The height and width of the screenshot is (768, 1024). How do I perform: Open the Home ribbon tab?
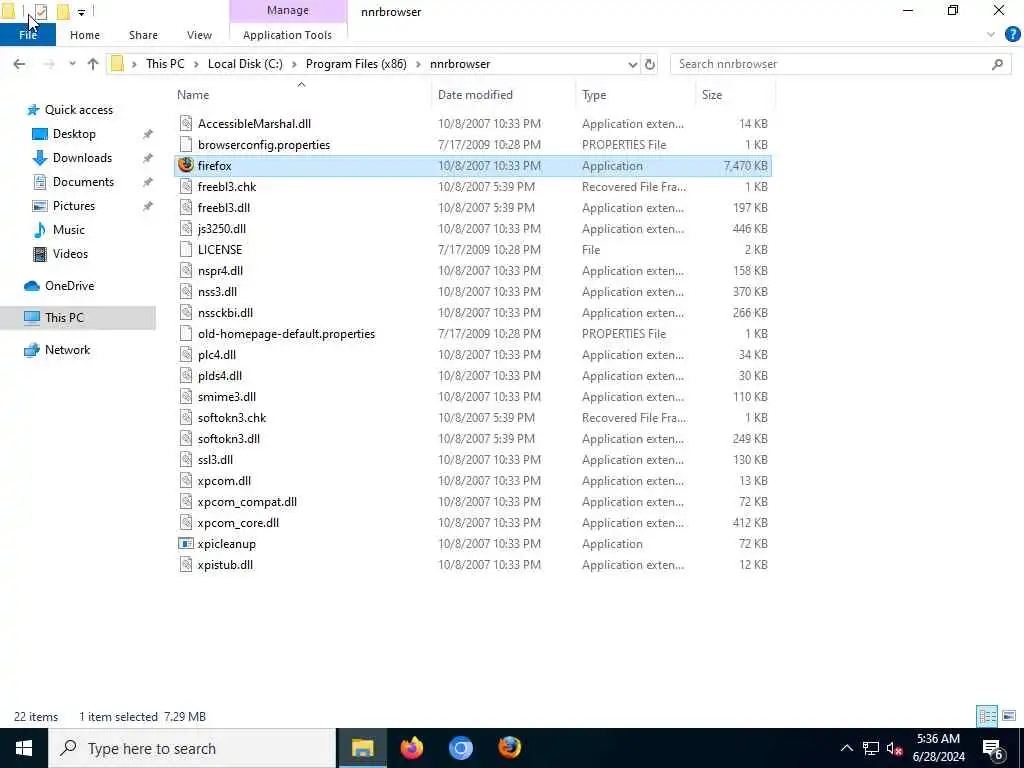(x=85, y=35)
